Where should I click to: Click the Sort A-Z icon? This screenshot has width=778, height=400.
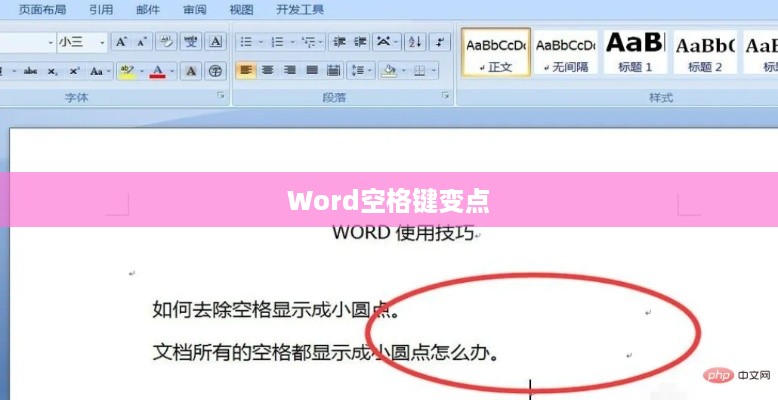pyautogui.click(x=415, y=42)
